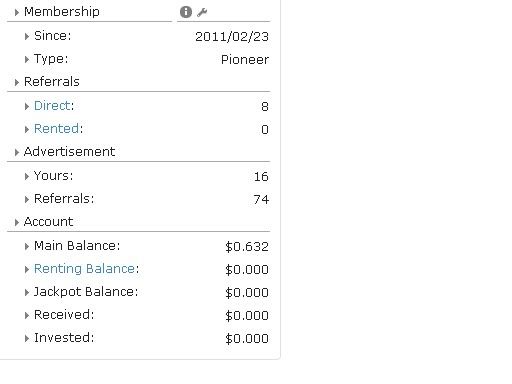Click the arrow beside Rented
This screenshot has height=384, width=512.
click(x=27, y=129)
